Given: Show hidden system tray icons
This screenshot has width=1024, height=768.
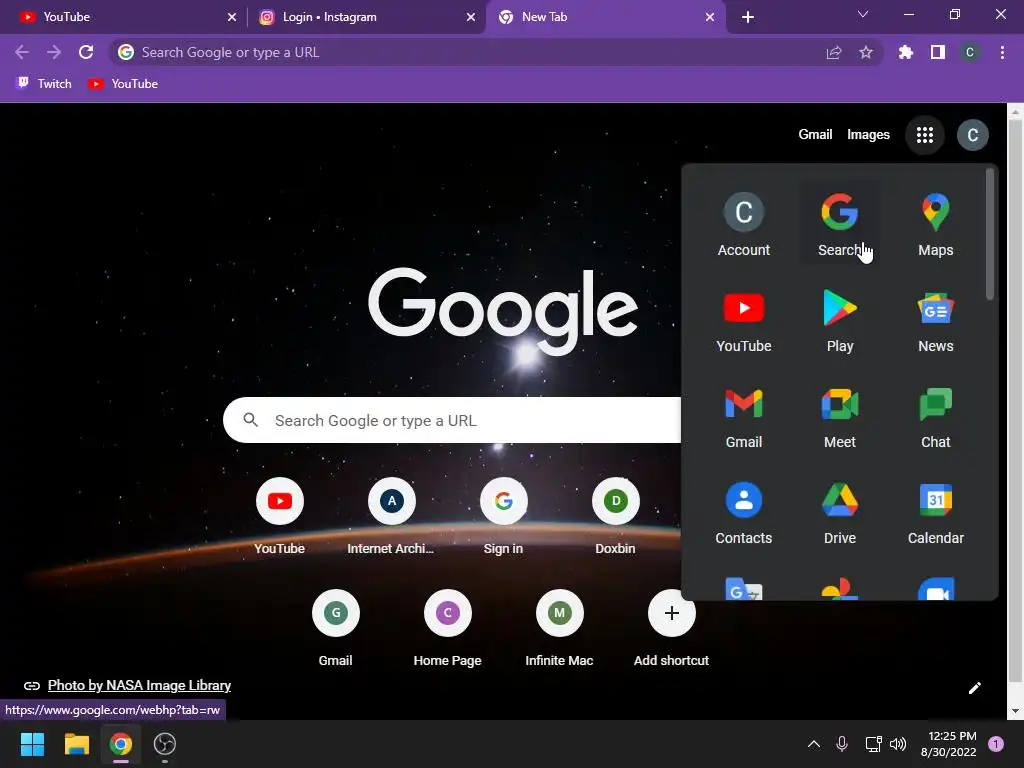Looking at the screenshot, I should 814,744.
